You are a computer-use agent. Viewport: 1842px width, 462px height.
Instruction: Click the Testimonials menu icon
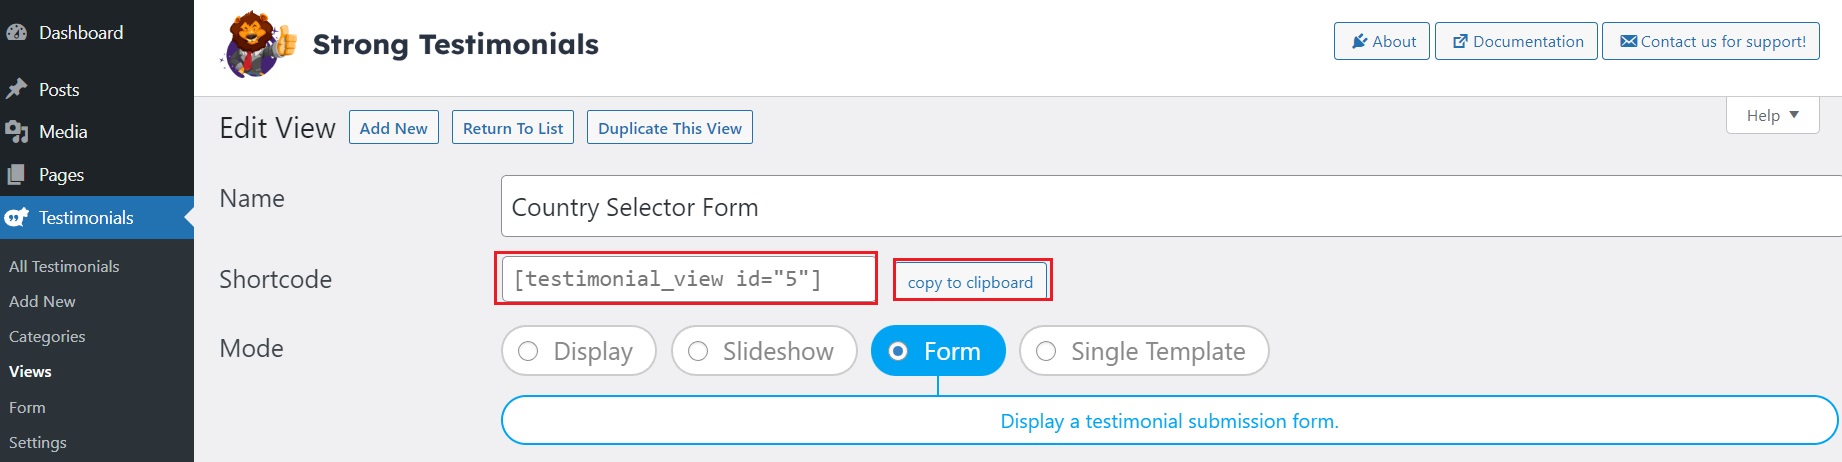pos(16,217)
